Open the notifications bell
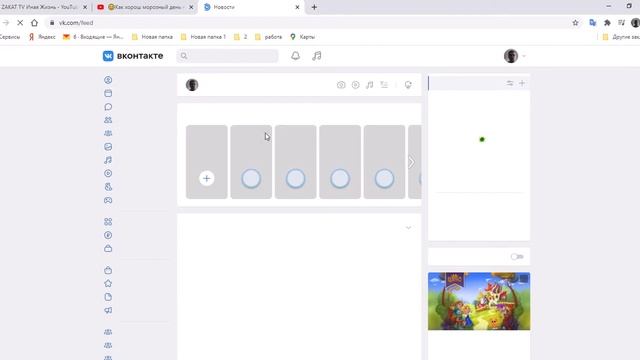 pos(296,56)
